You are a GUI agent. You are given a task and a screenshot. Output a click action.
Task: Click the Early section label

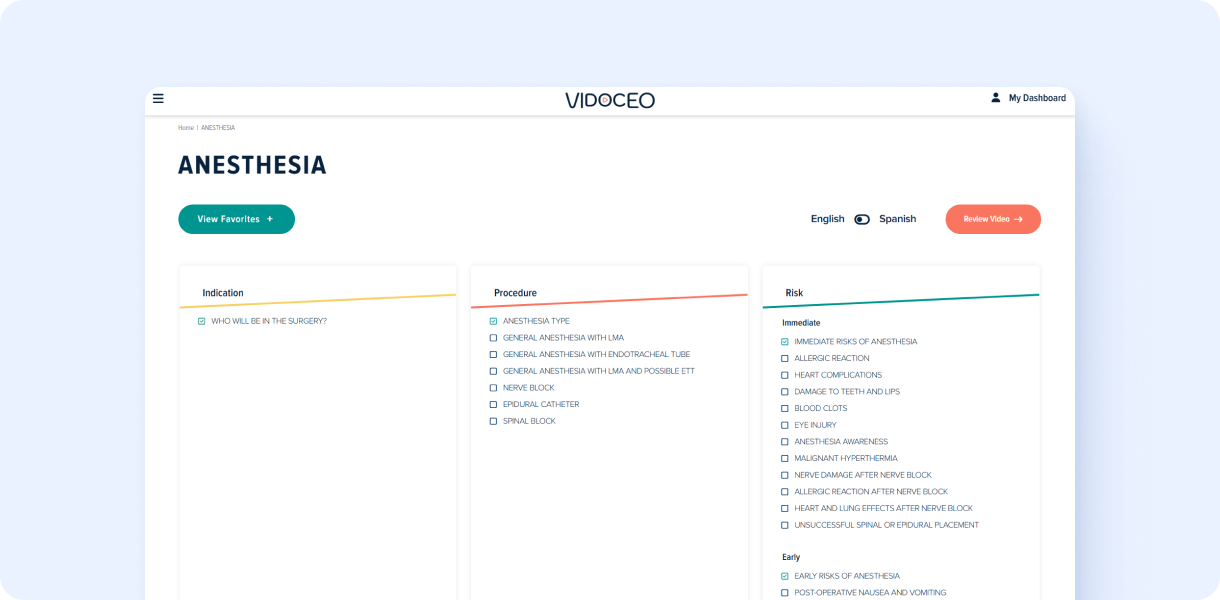pyautogui.click(x=791, y=557)
